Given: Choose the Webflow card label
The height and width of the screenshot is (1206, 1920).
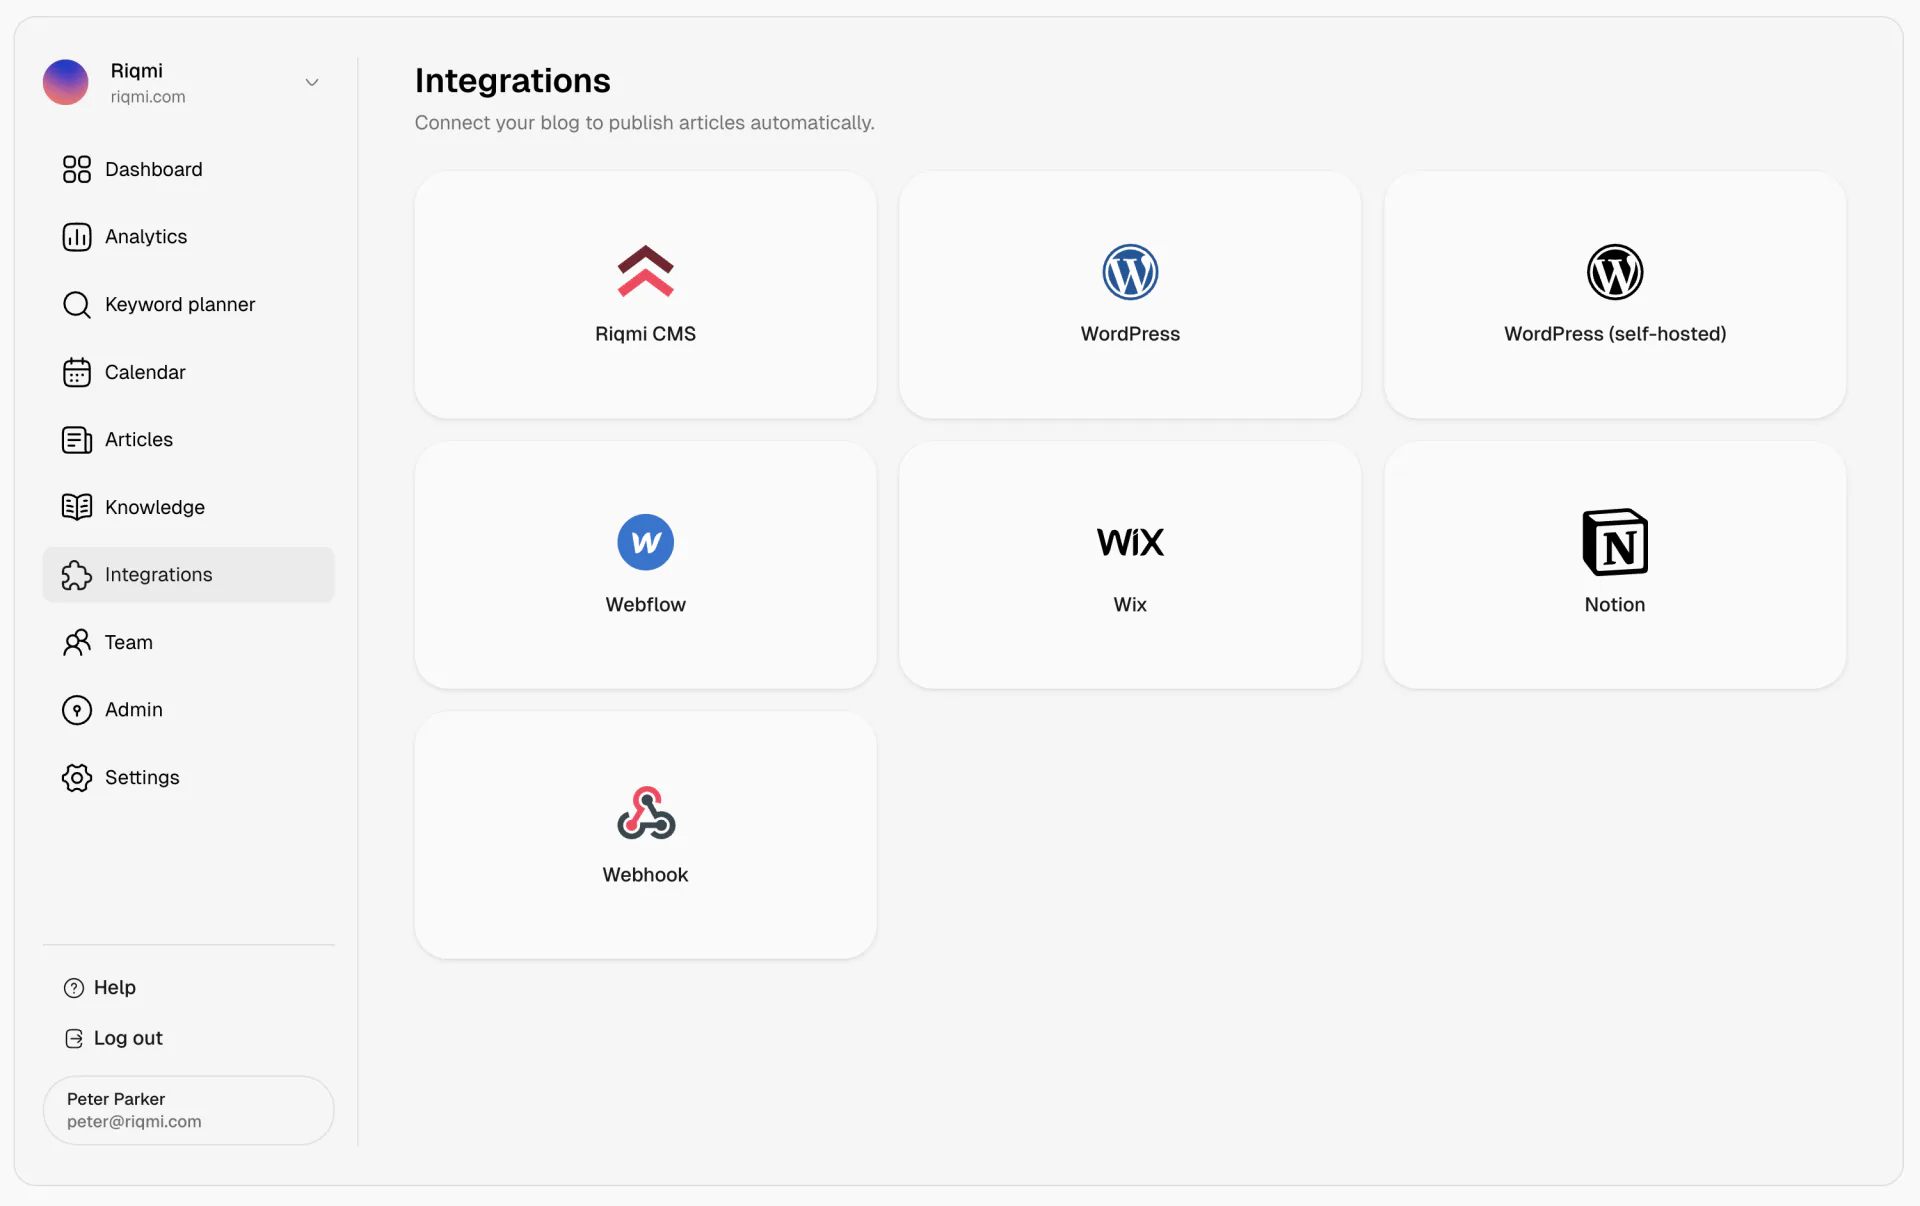Looking at the screenshot, I should click(646, 605).
